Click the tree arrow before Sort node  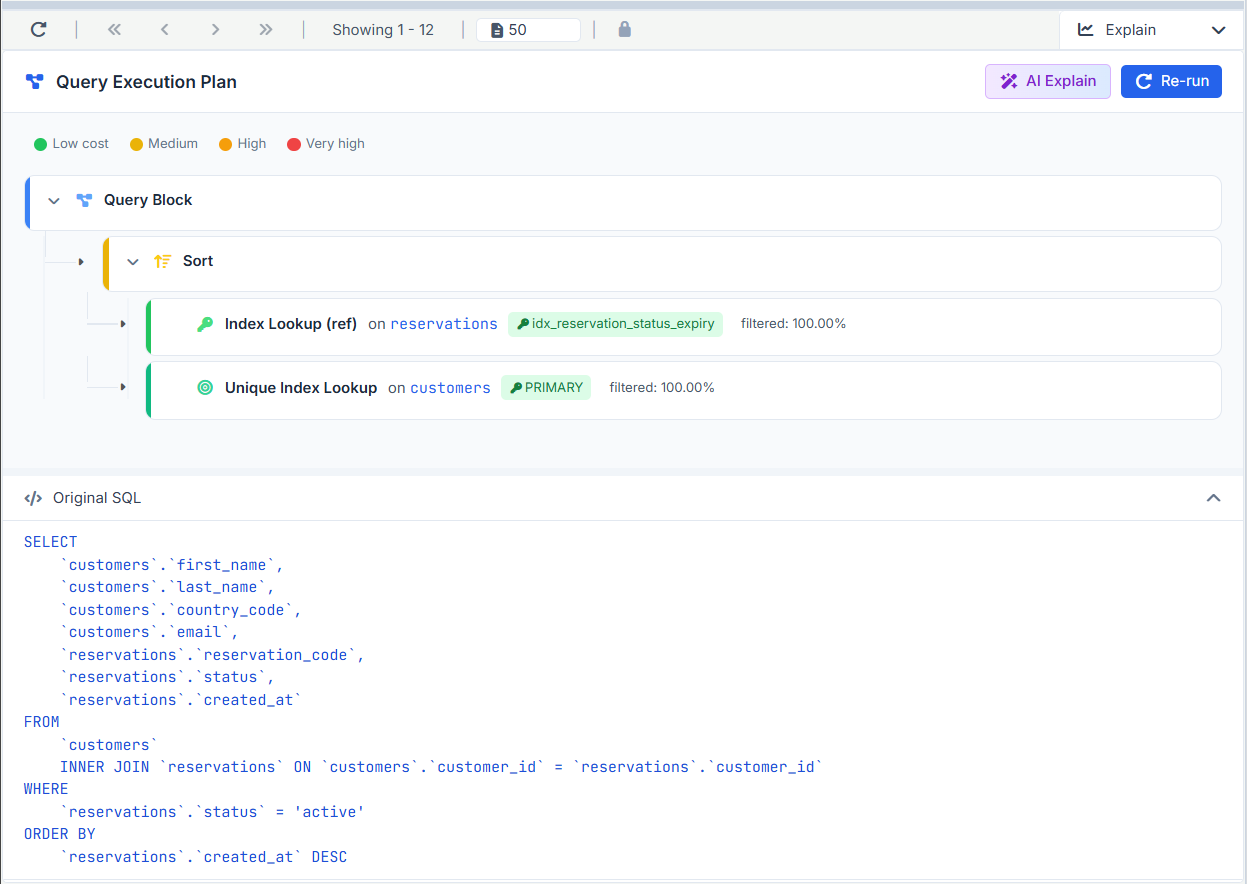tap(81, 262)
